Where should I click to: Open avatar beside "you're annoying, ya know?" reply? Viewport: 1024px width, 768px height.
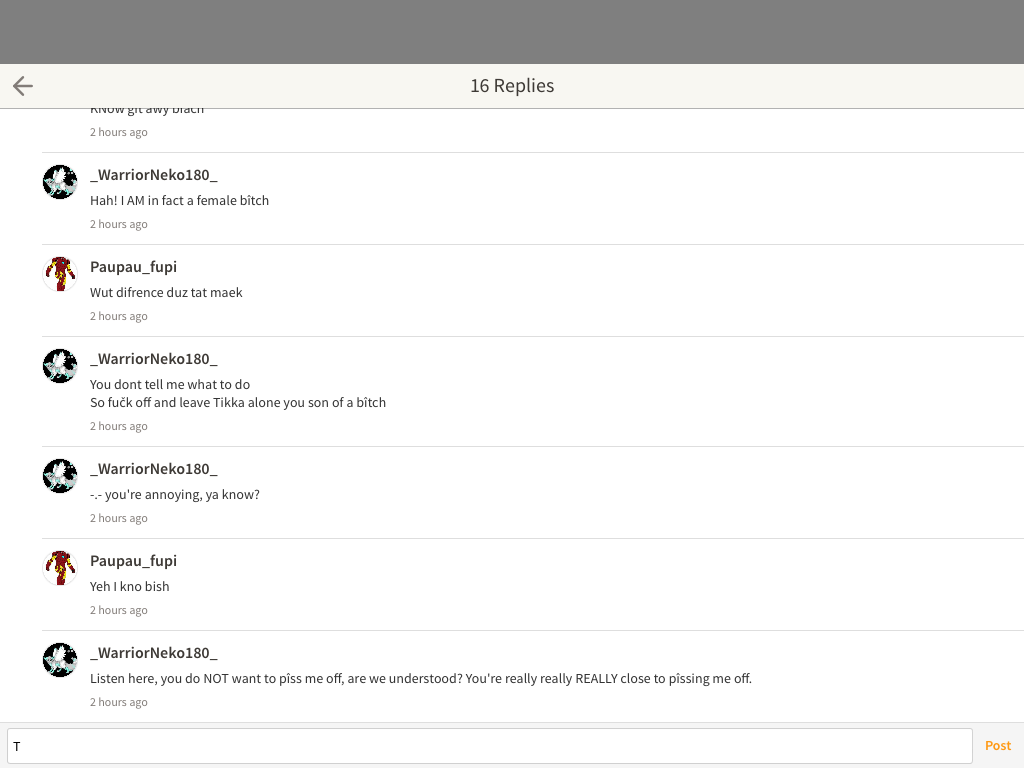tap(60, 475)
